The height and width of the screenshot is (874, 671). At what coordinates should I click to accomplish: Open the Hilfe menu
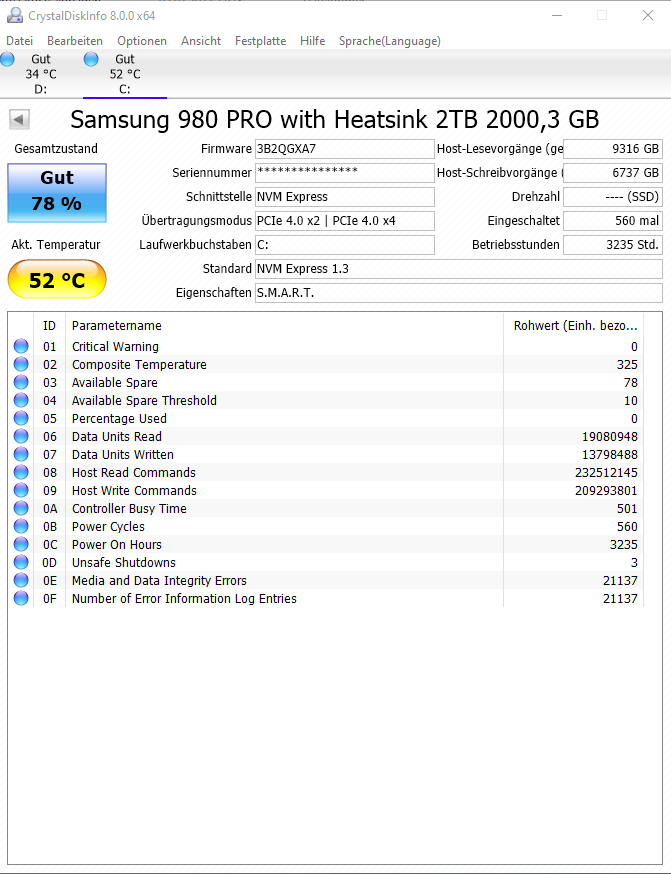312,41
